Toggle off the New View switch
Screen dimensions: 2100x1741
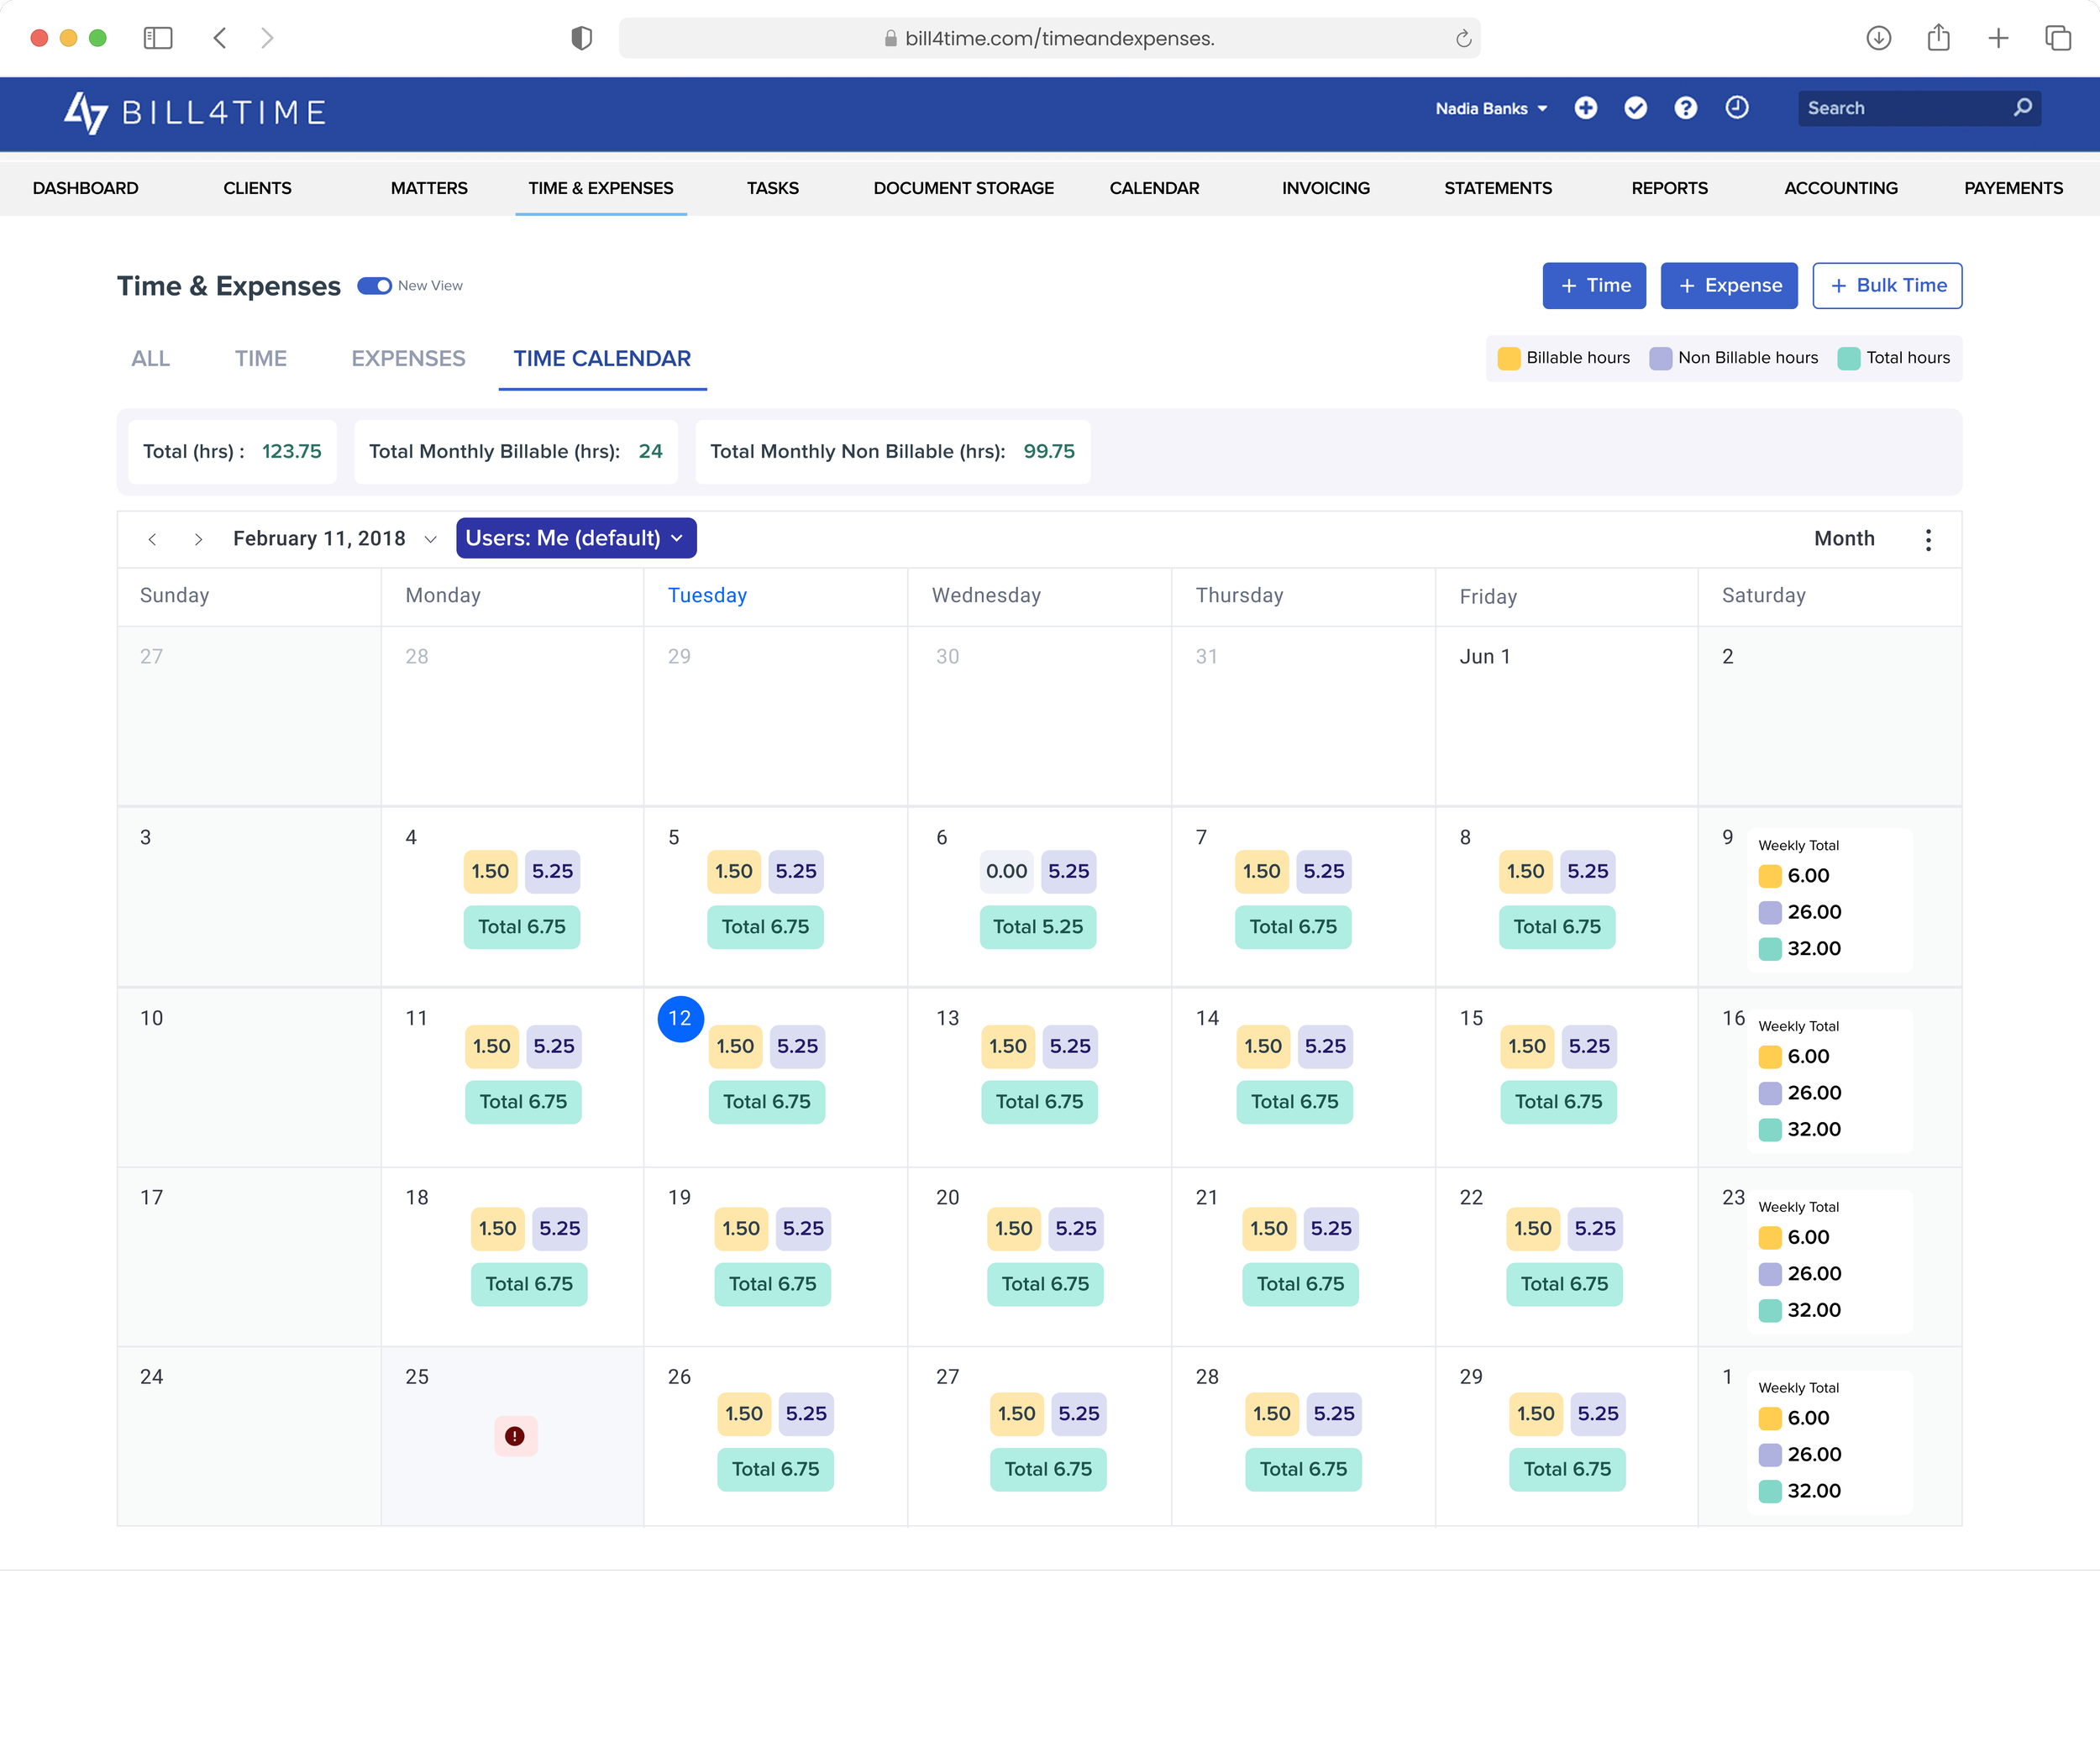pos(374,285)
